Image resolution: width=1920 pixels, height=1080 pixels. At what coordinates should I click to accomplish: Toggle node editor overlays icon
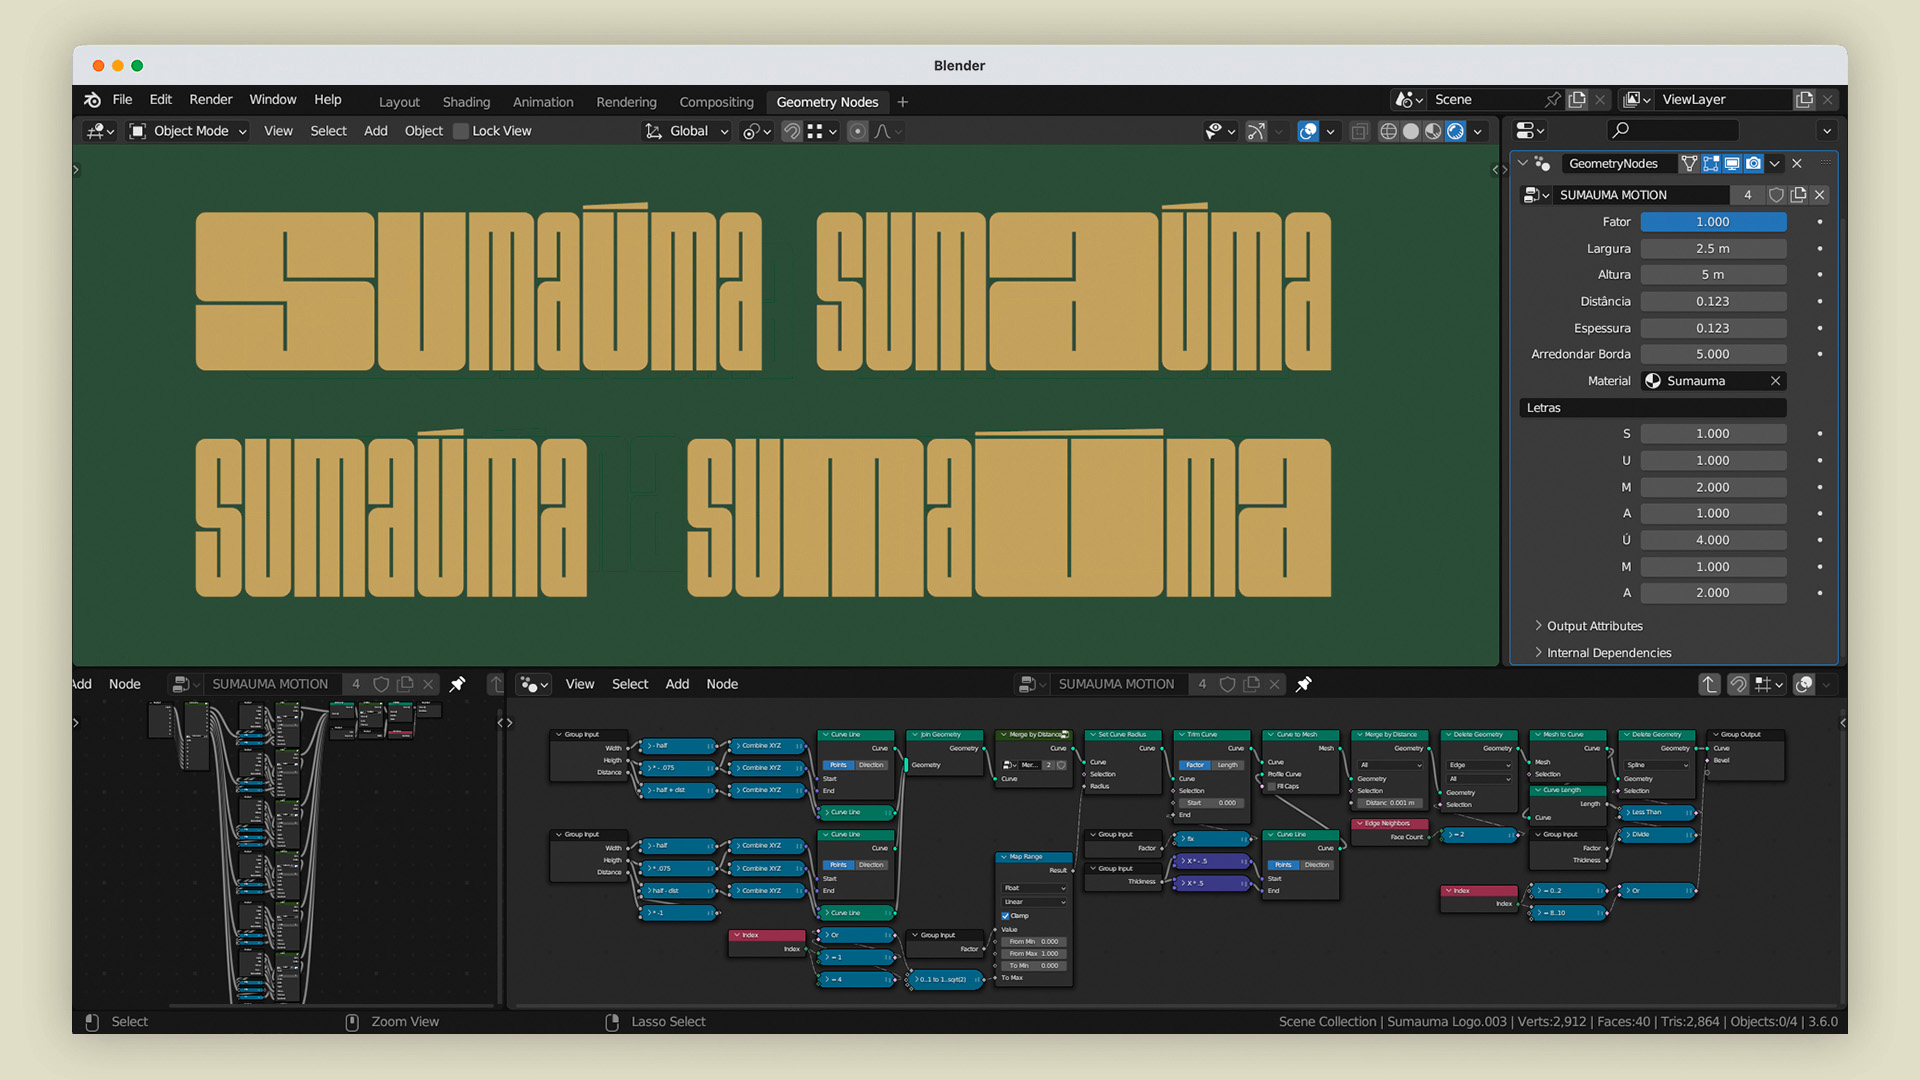click(1804, 685)
